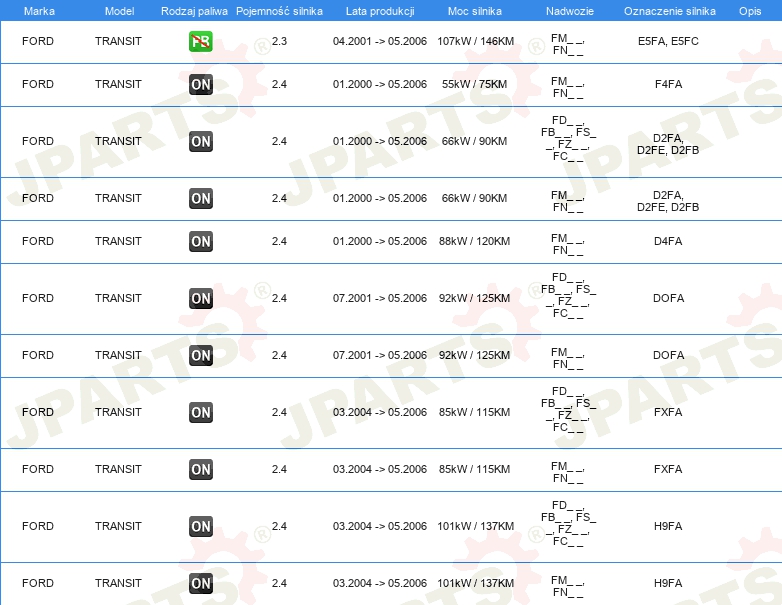Select the Nadwozie column header

pyautogui.click(x=570, y=11)
